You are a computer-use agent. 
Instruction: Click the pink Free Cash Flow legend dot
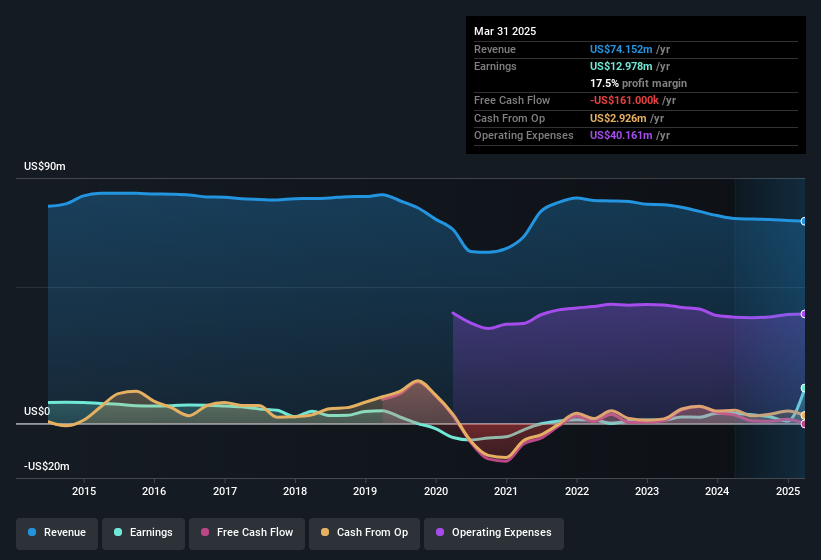click(x=205, y=532)
